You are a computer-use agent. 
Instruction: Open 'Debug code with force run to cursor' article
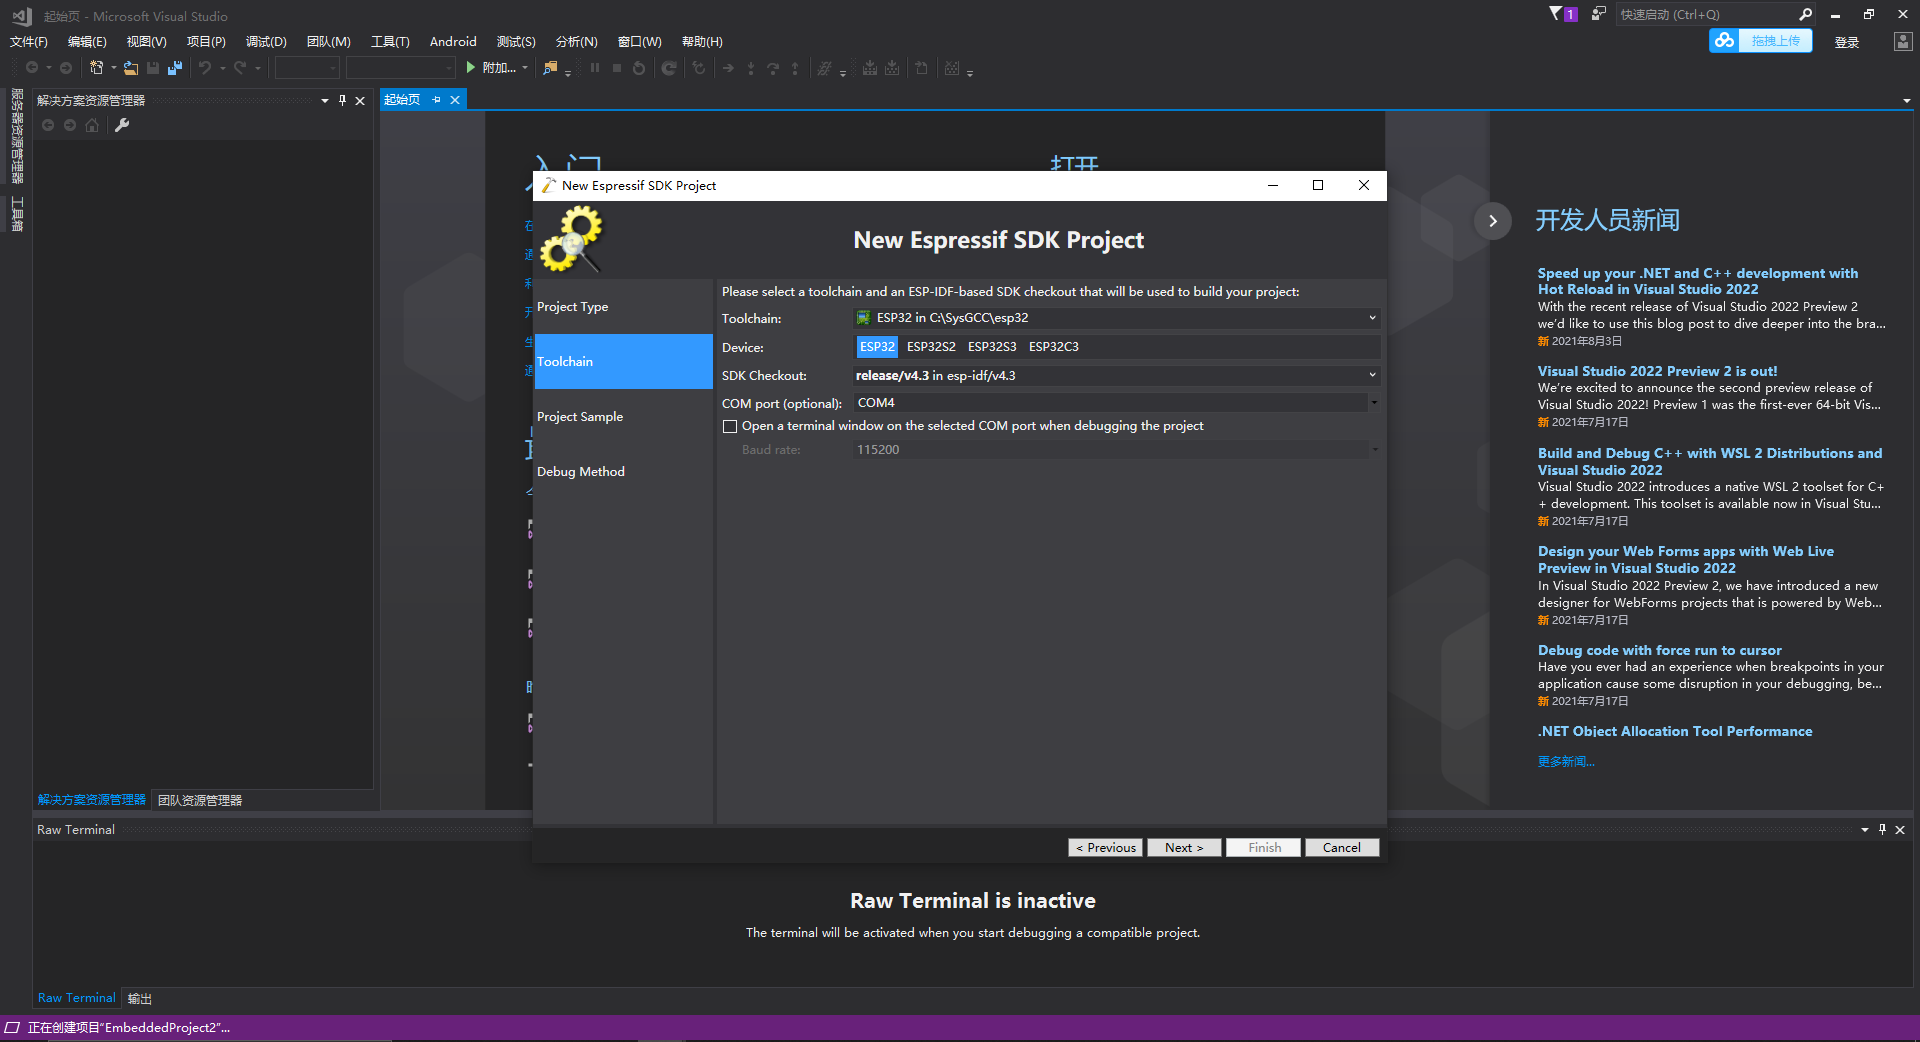click(x=1659, y=650)
